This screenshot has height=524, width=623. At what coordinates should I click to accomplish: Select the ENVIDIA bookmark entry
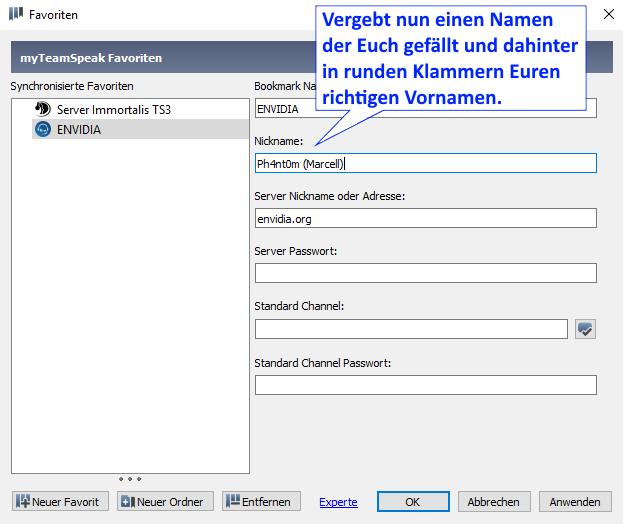coord(78,130)
